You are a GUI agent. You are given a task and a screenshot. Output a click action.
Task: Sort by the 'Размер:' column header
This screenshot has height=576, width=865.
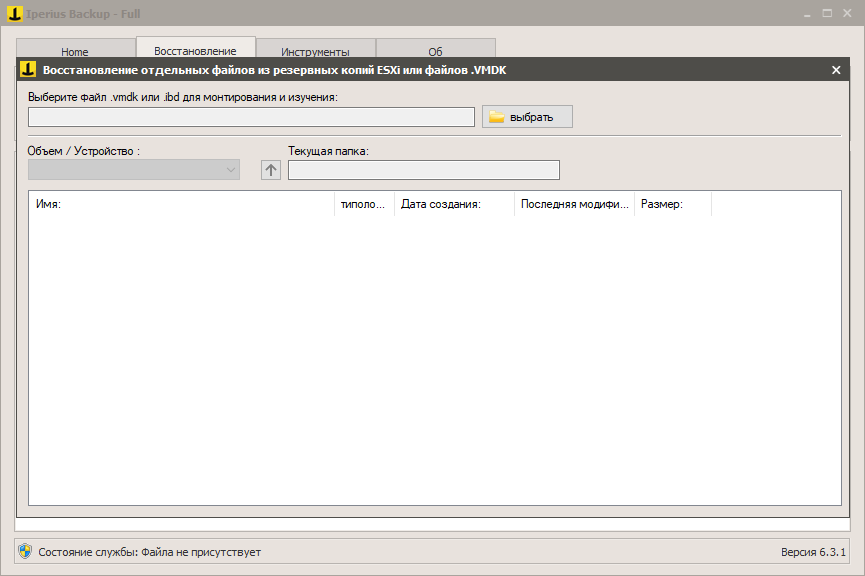(x=673, y=204)
